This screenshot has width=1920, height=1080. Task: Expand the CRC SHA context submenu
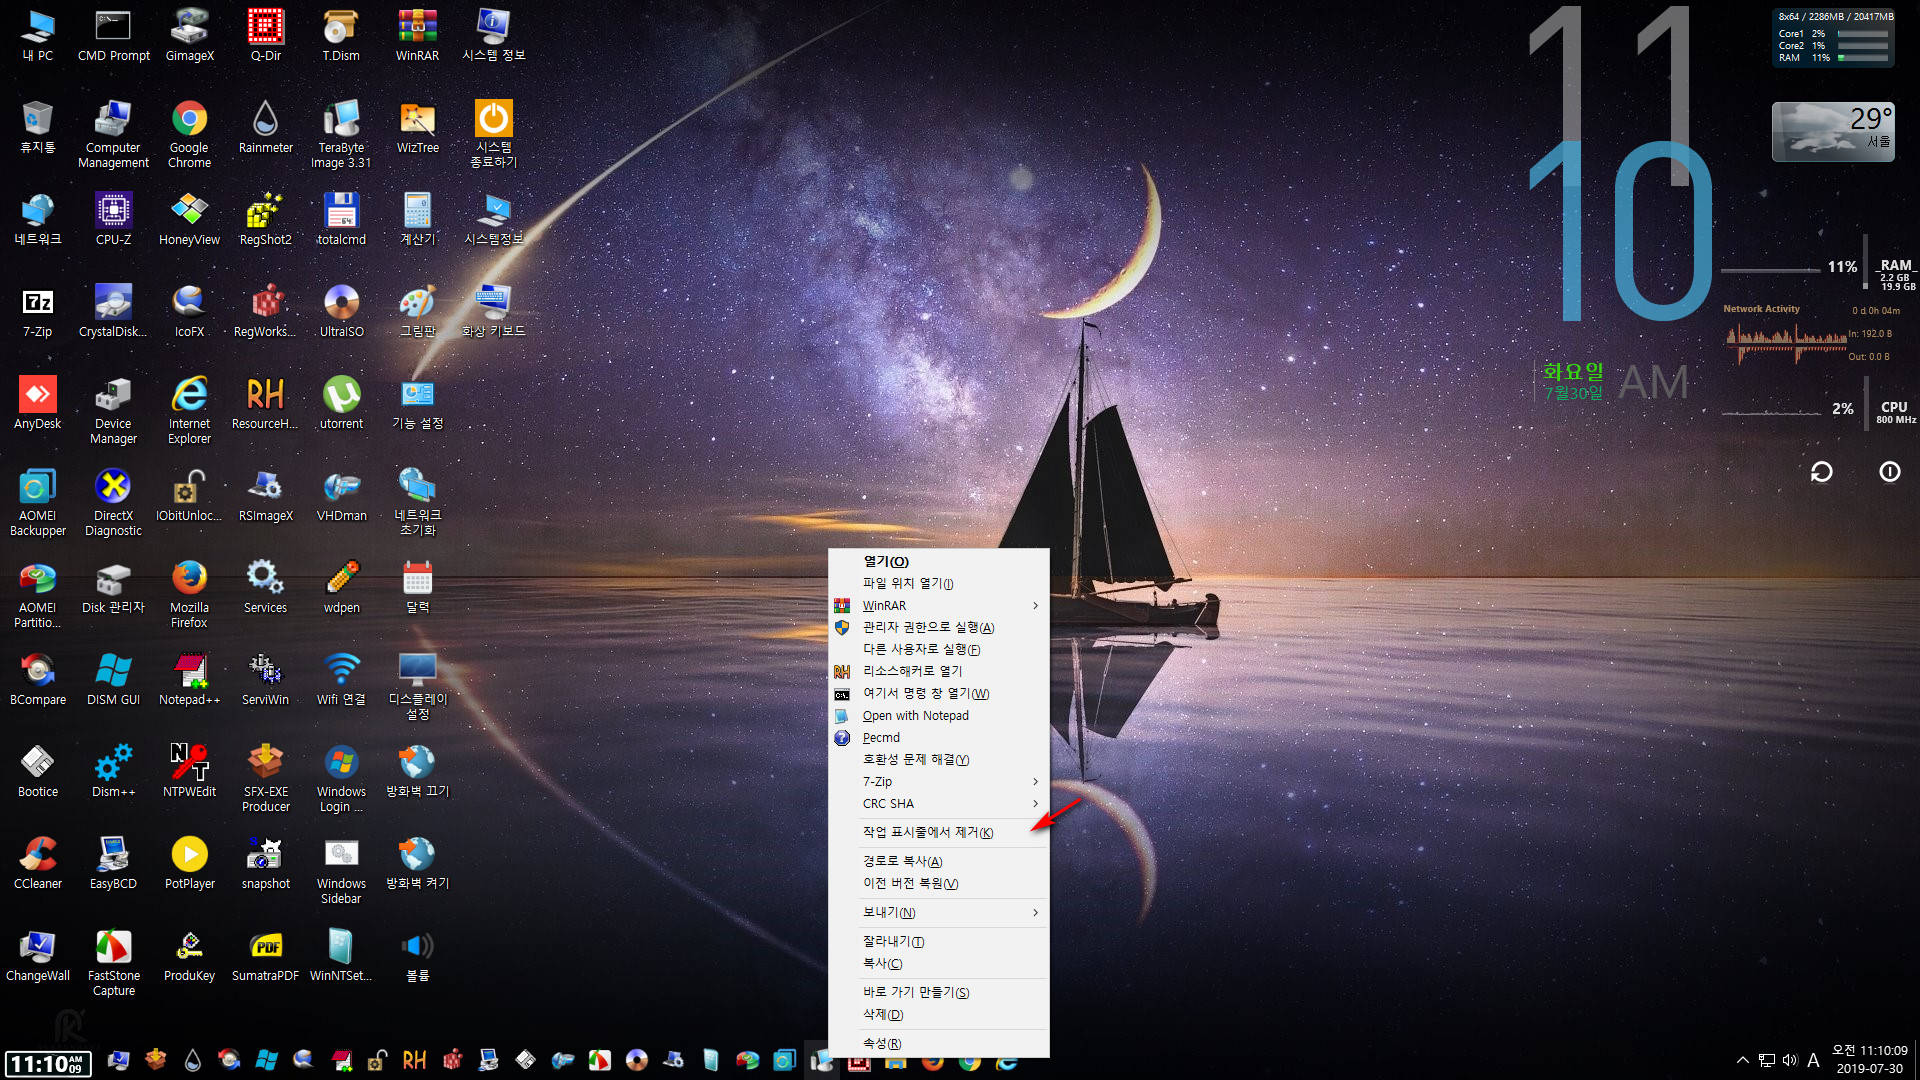939,803
